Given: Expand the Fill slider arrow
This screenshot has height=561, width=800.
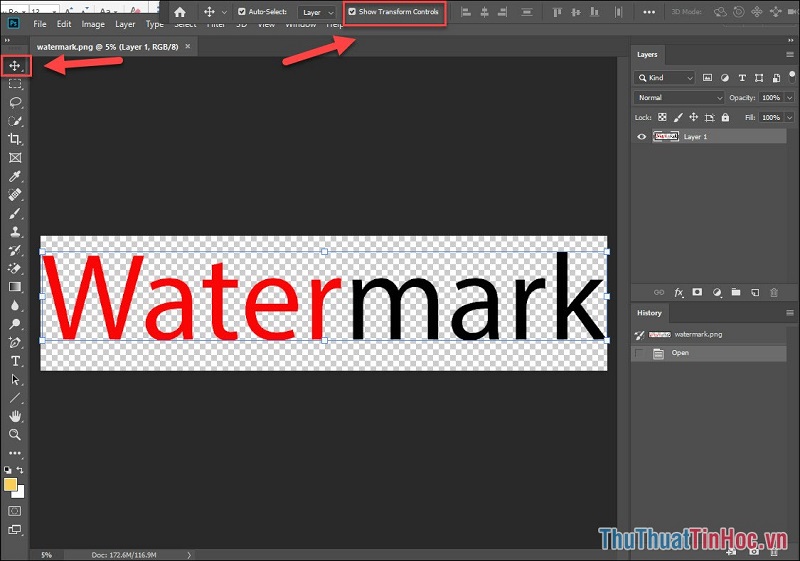Looking at the screenshot, I should coord(790,117).
